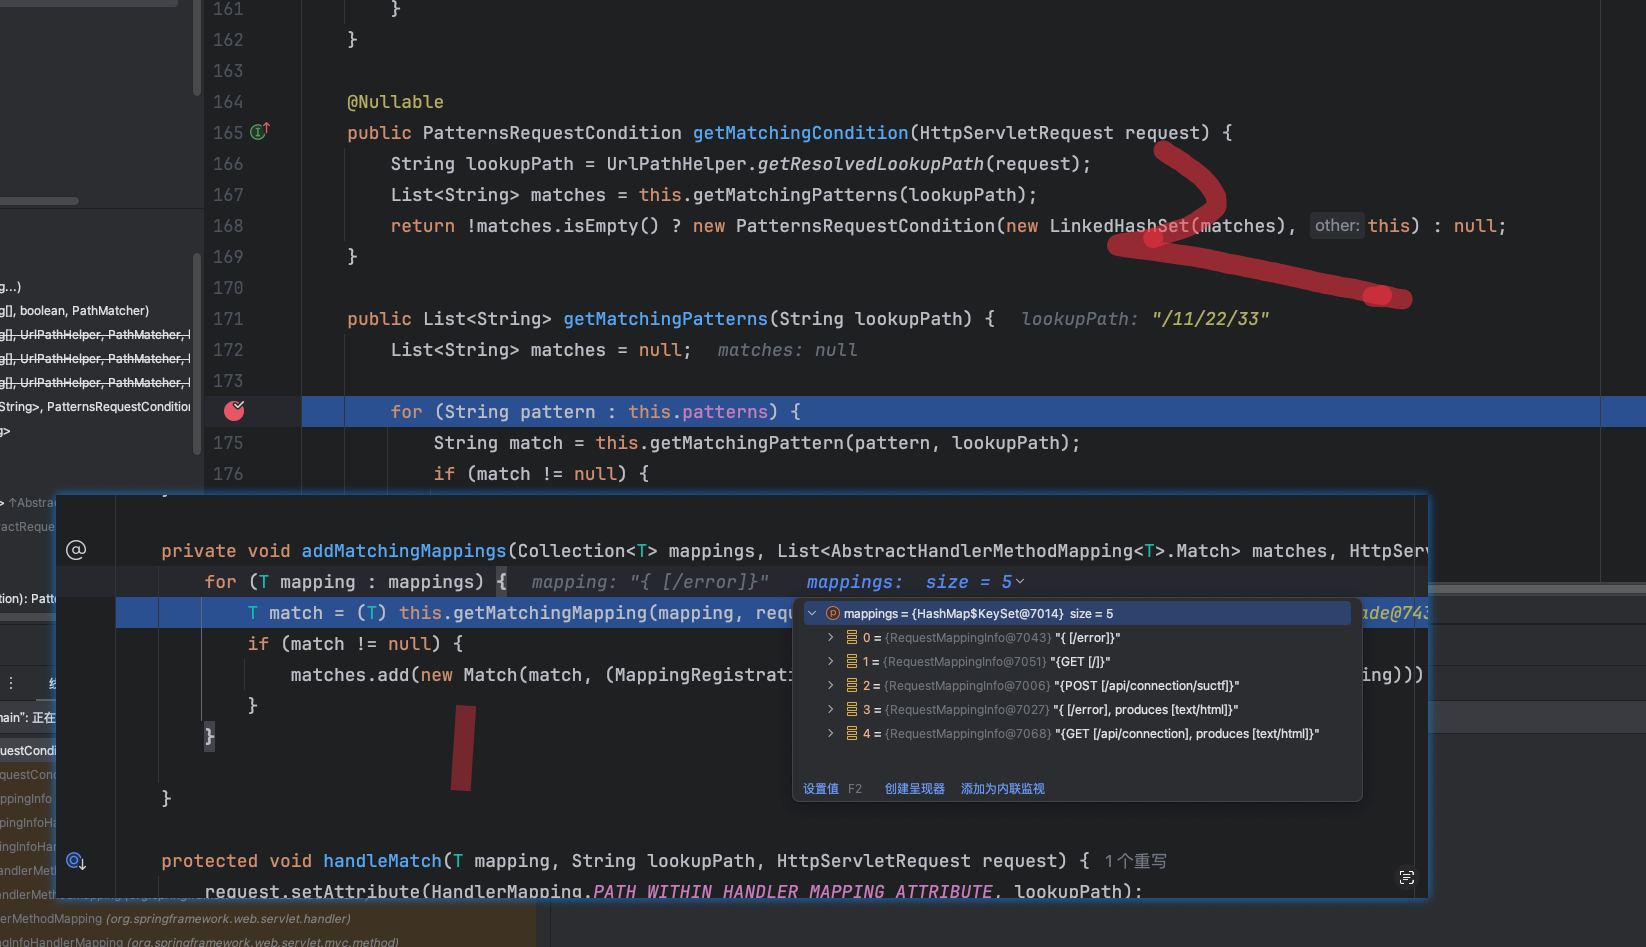Select the "{GET [/]}" value text

pyautogui.click(x=1080, y=662)
